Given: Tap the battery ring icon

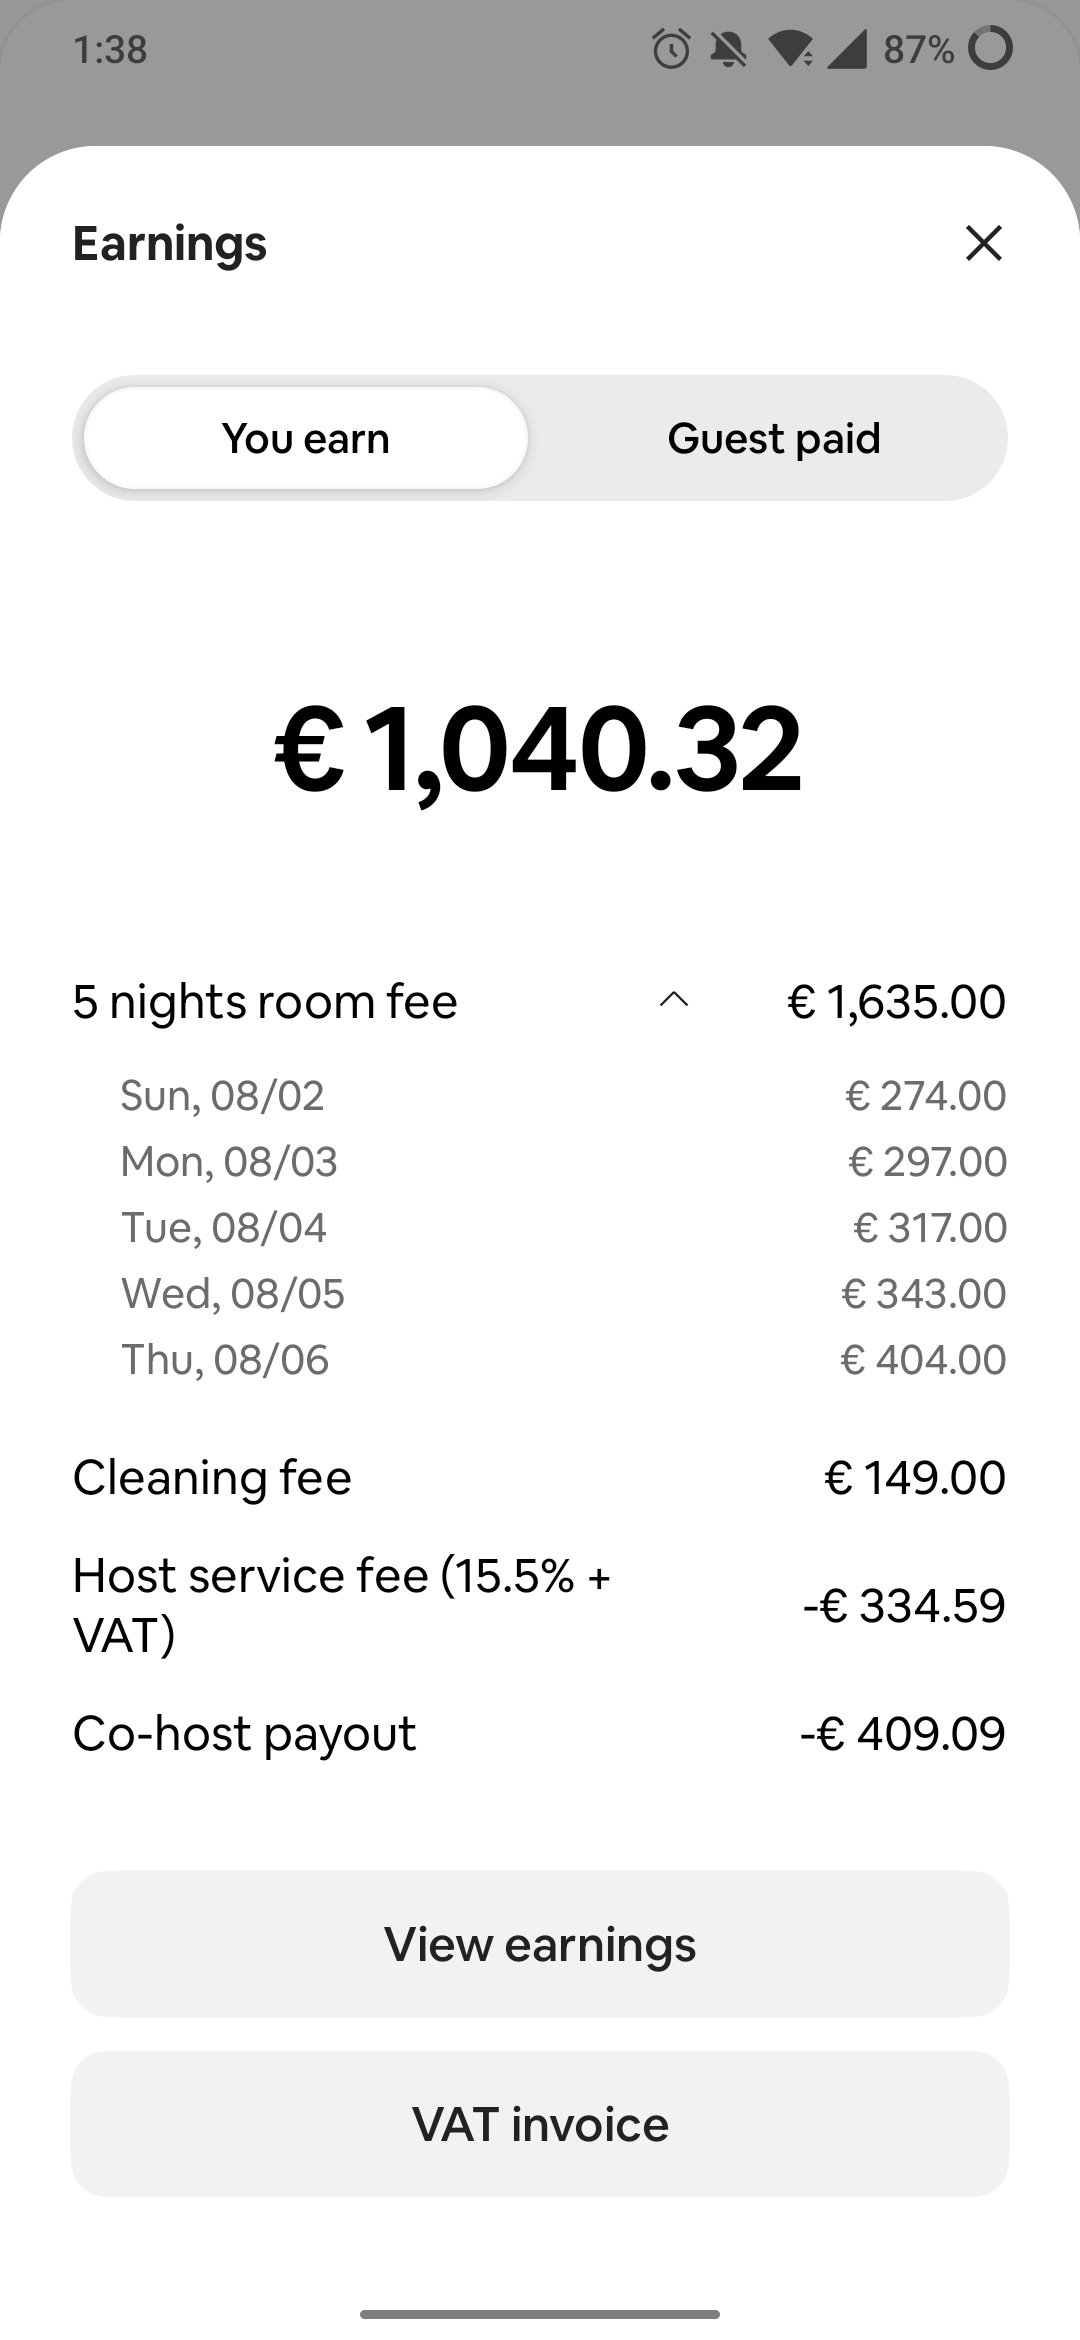Looking at the screenshot, I should pos(991,48).
